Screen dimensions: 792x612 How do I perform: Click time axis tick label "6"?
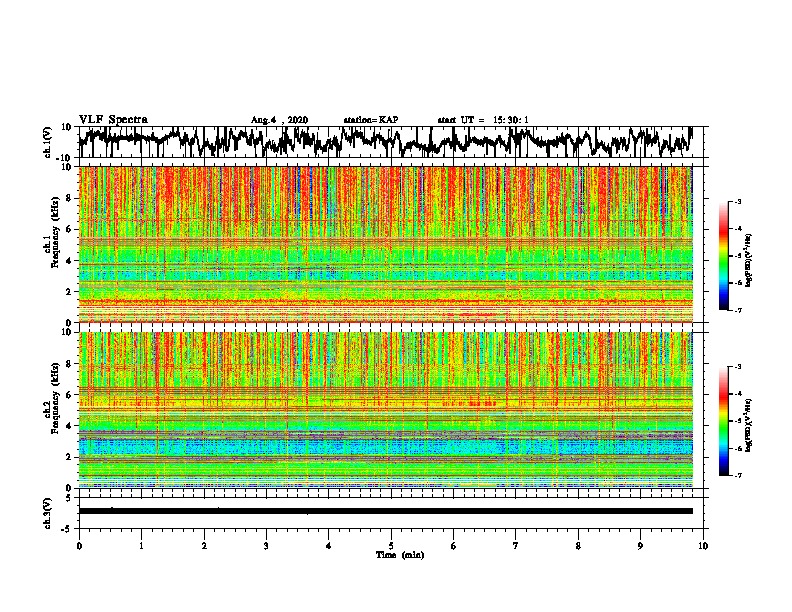[x=454, y=546]
